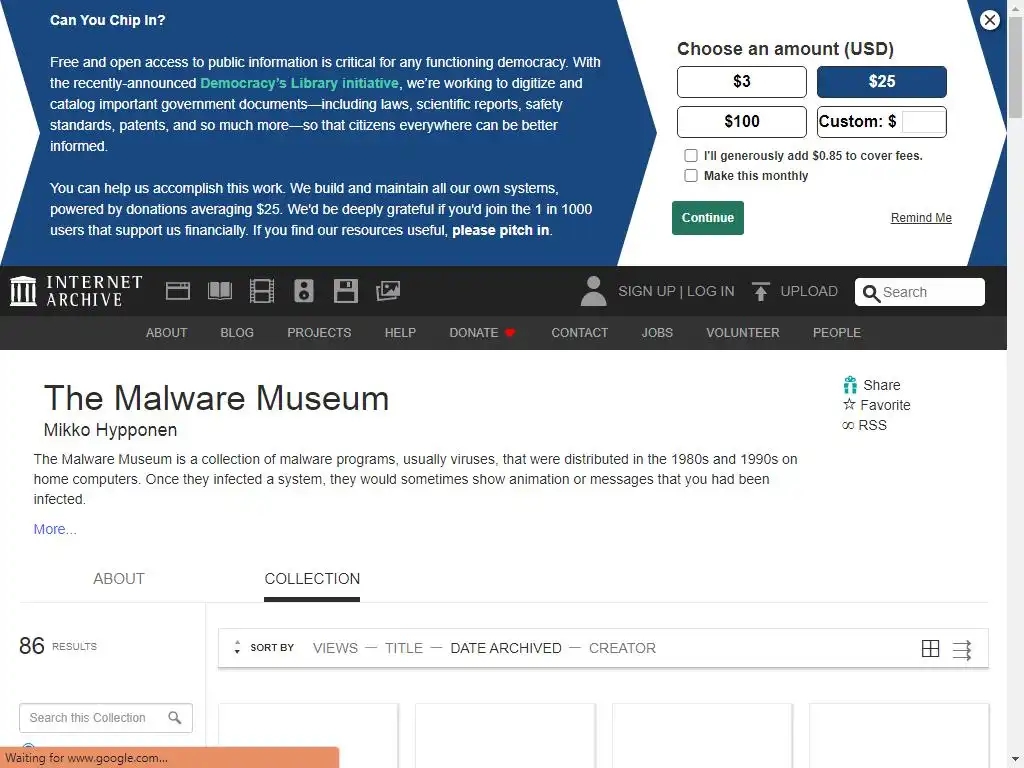
Task: Click the UPLOAD link
Action: (x=808, y=291)
